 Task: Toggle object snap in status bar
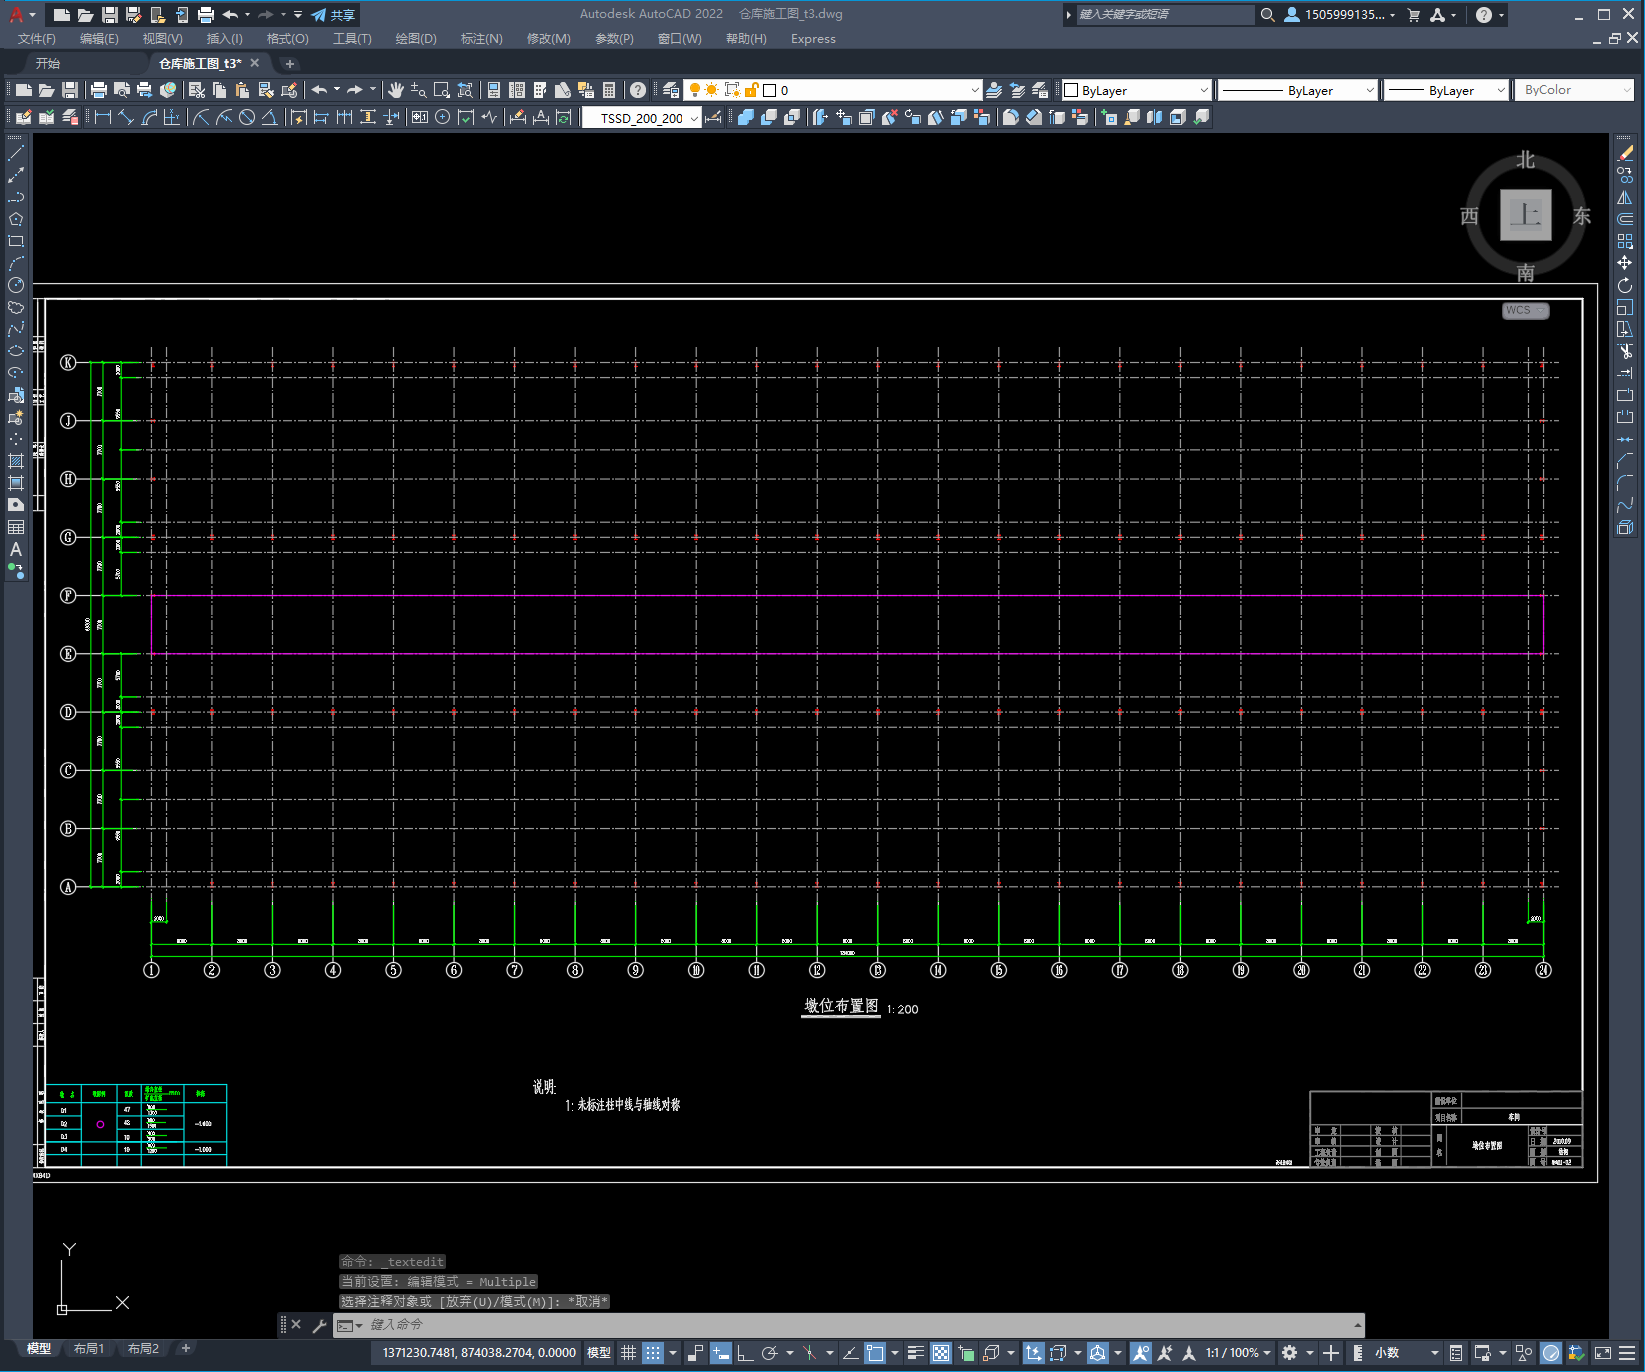[x=875, y=1353]
